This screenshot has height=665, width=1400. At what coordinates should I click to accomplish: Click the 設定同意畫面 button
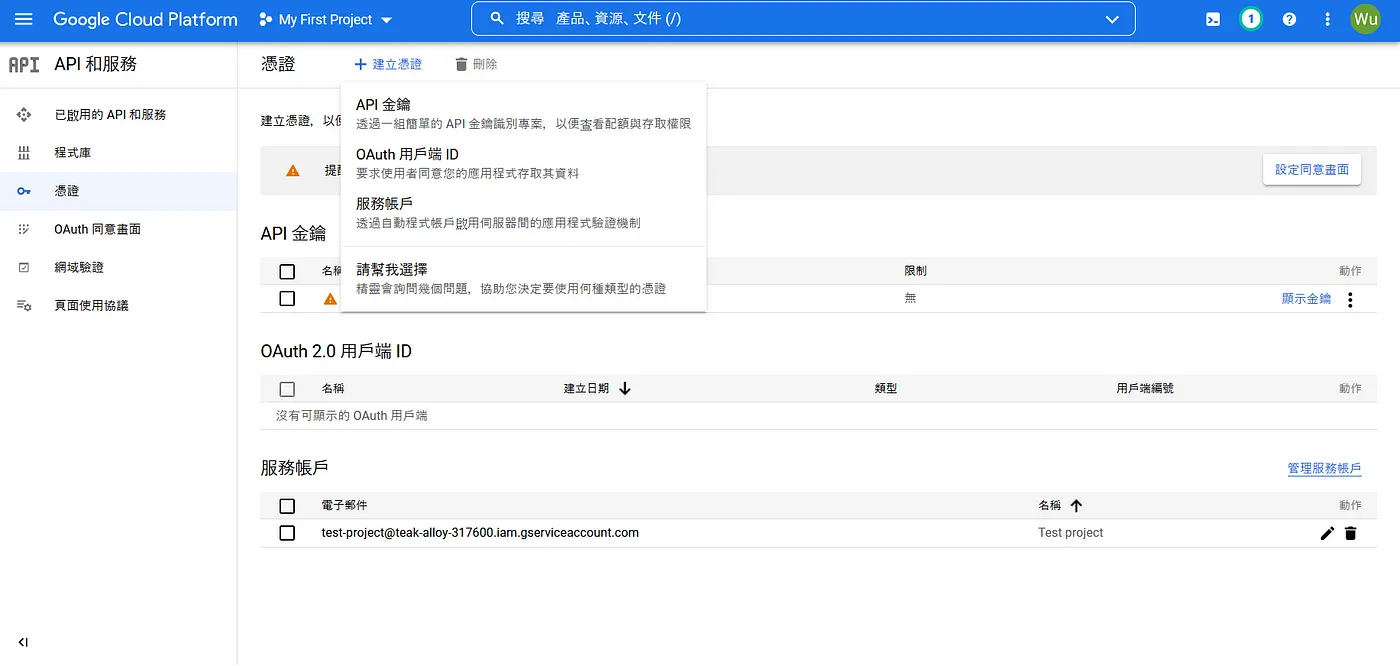tap(1312, 170)
